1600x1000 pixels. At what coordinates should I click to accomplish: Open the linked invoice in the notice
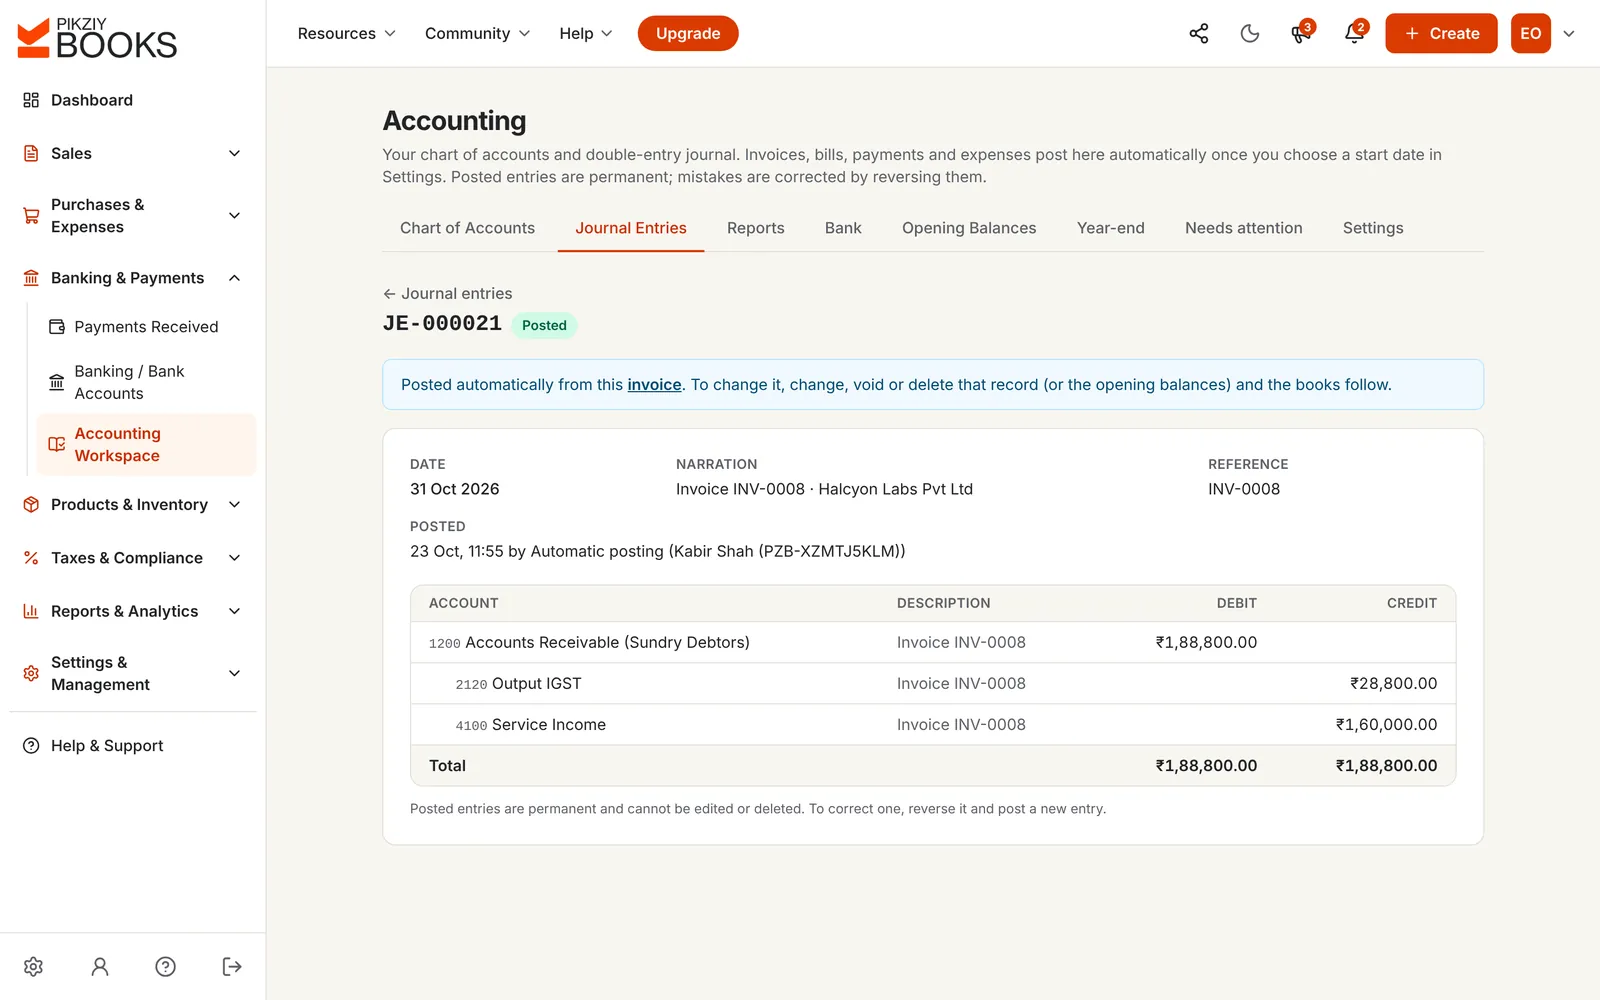[x=654, y=385]
